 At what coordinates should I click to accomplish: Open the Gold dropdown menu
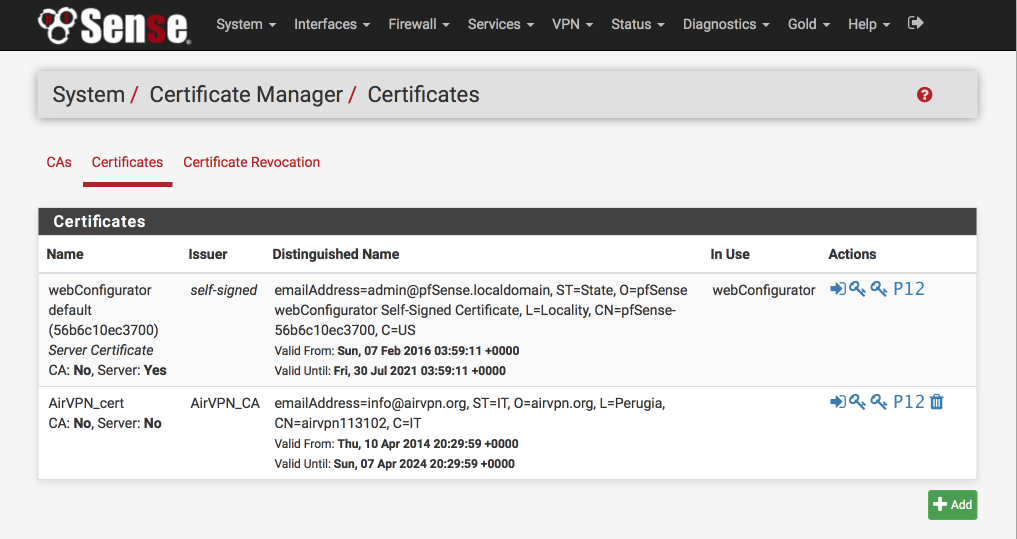pyautogui.click(x=809, y=24)
